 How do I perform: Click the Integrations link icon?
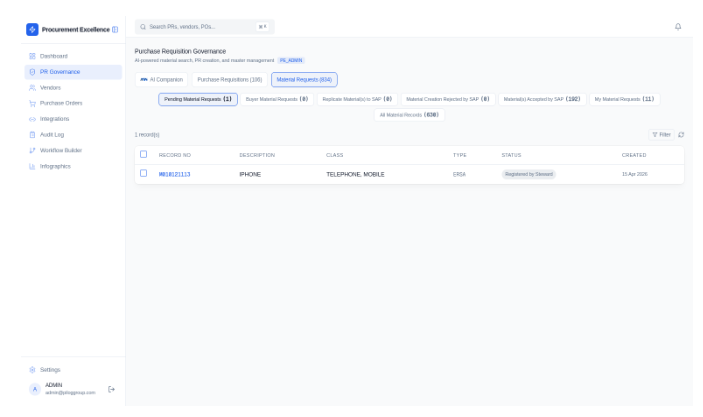tap(32, 119)
